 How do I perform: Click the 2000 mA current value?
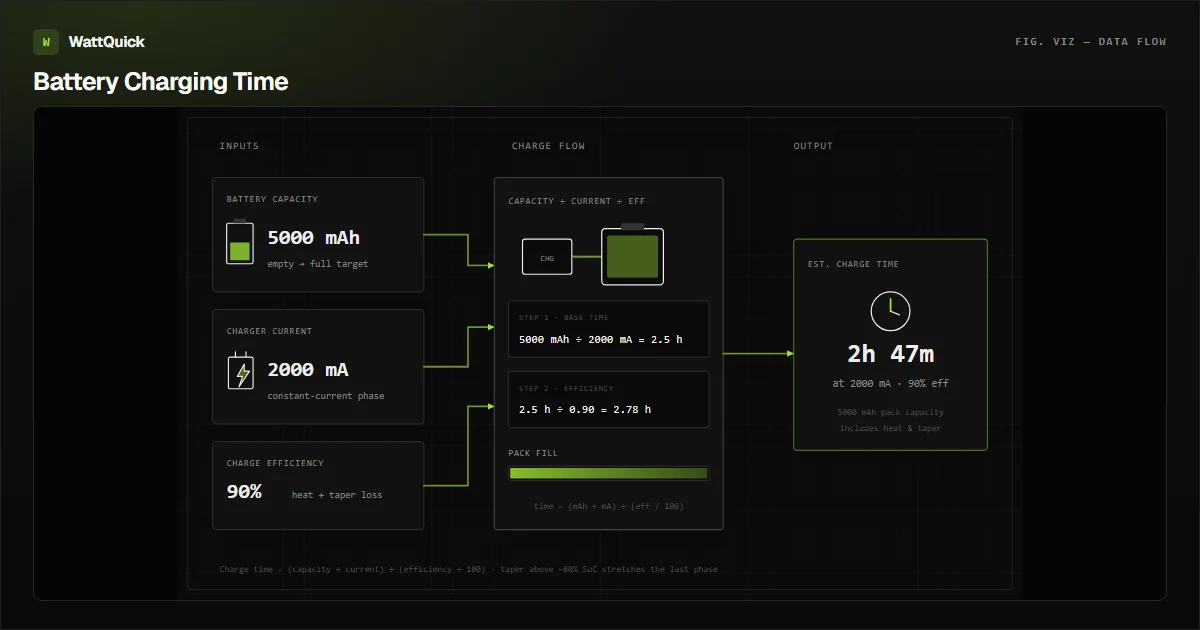(x=308, y=370)
